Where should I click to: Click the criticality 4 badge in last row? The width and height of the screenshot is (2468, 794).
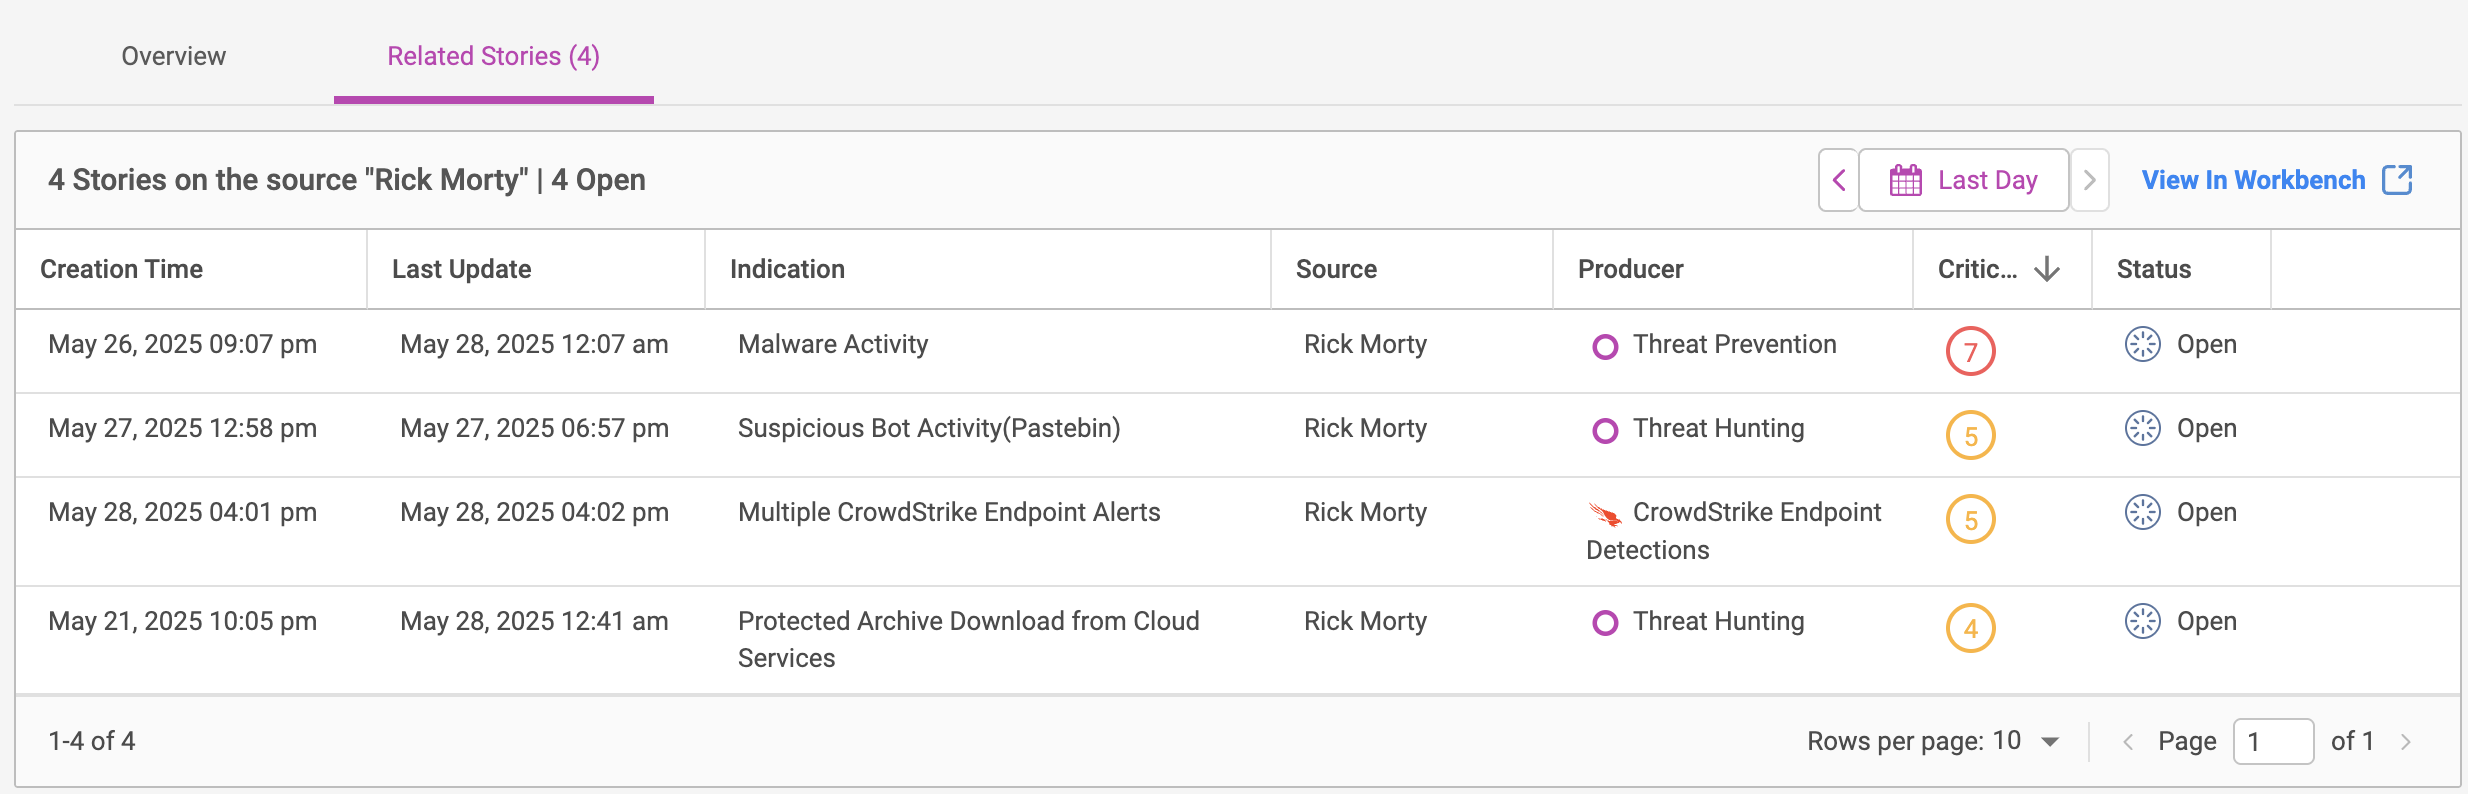point(1970,629)
